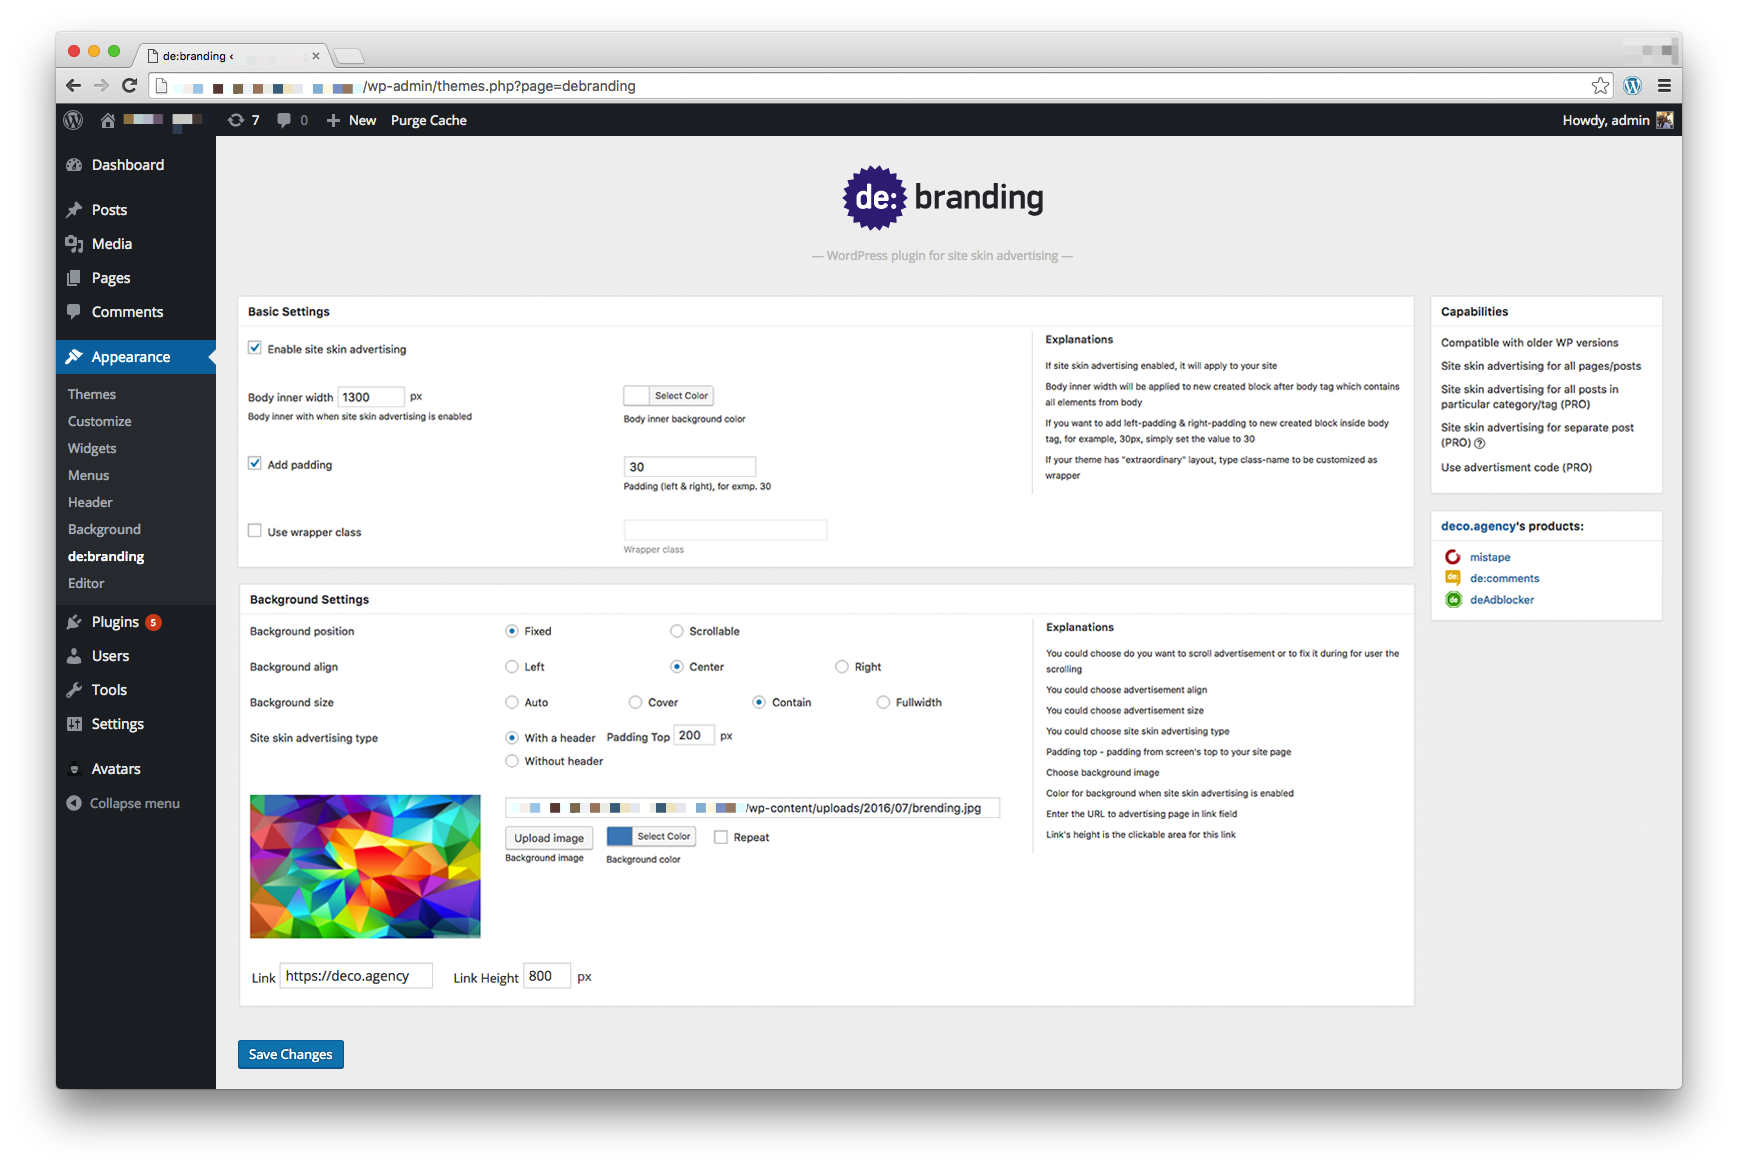Open the deco.agency link in products panel
This screenshot has width=1738, height=1169.
[1478, 526]
